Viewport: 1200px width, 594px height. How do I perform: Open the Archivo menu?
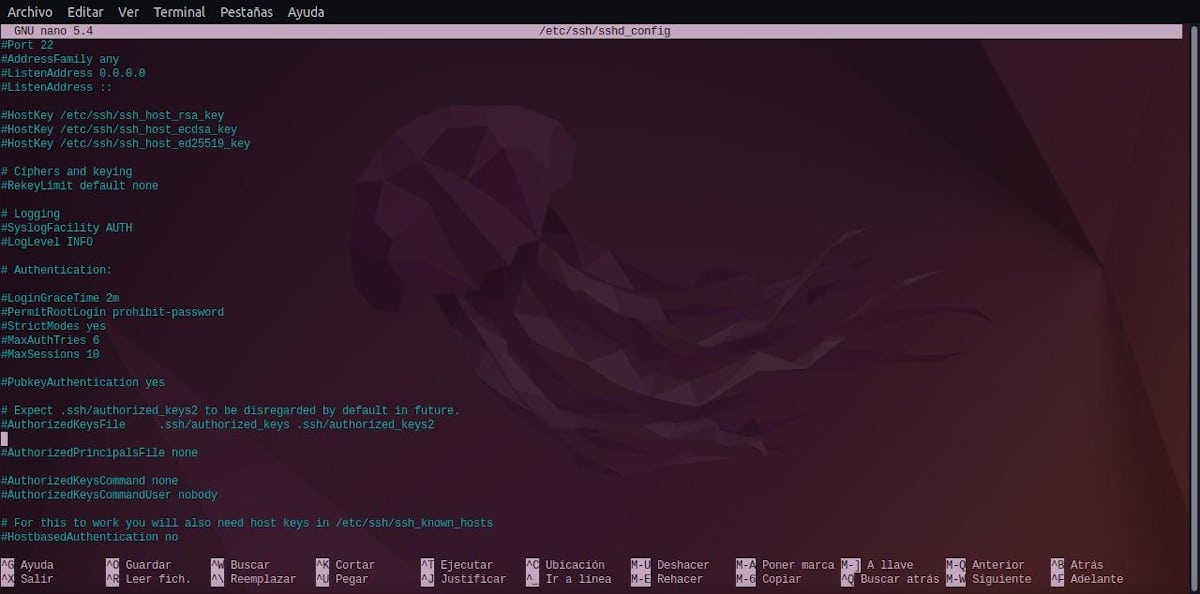point(30,12)
